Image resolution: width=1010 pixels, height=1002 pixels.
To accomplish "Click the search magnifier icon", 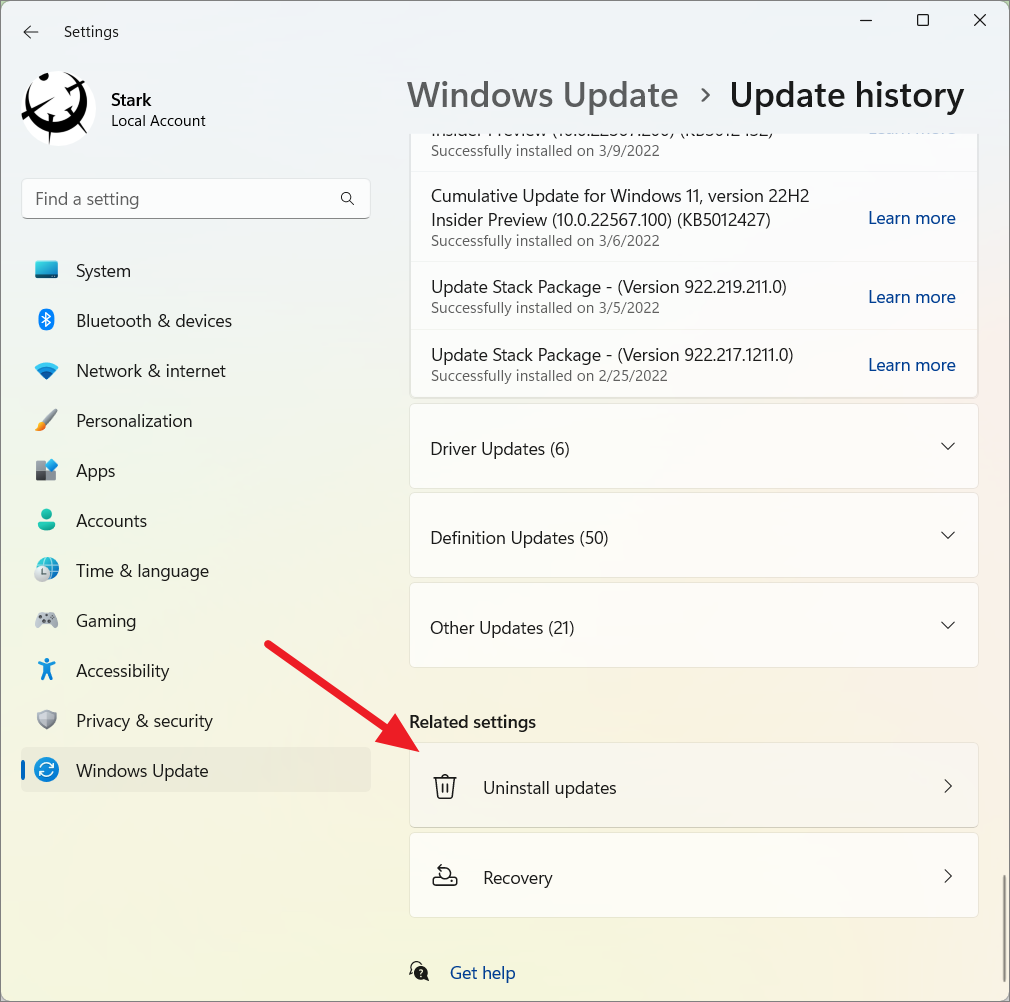I will tap(347, 198).
